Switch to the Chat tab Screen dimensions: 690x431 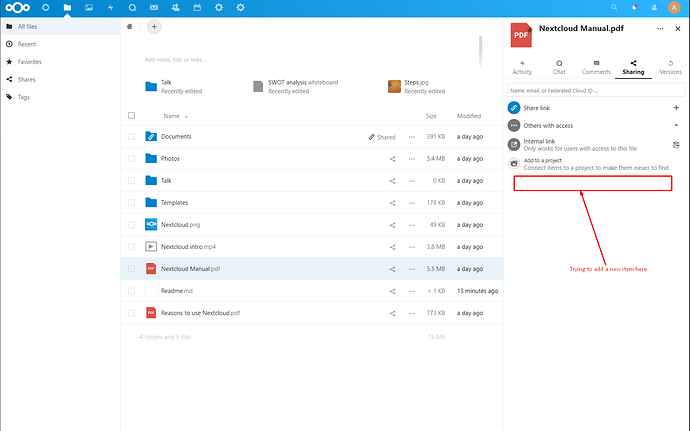coord(559,67)
